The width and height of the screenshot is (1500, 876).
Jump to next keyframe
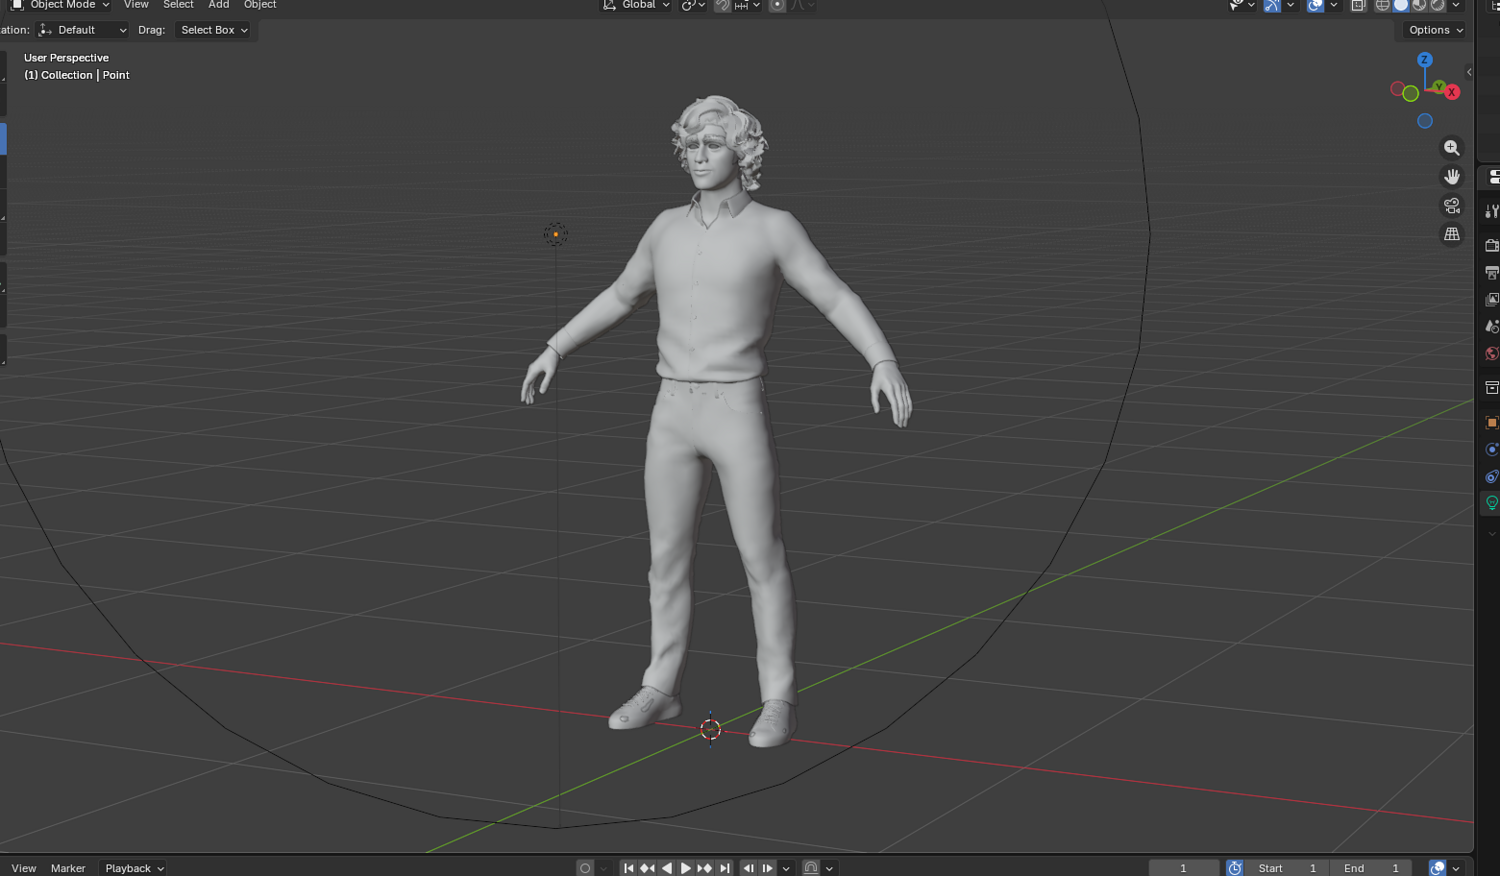[705, 868]
